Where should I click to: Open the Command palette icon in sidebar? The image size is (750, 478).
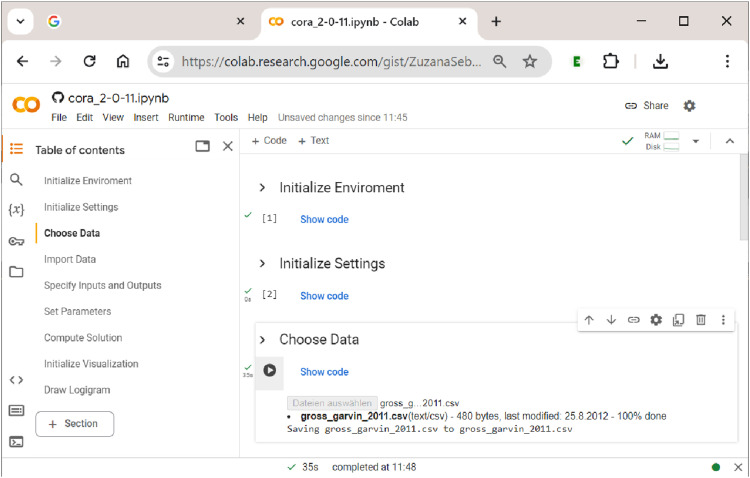[x=16, y=411]
